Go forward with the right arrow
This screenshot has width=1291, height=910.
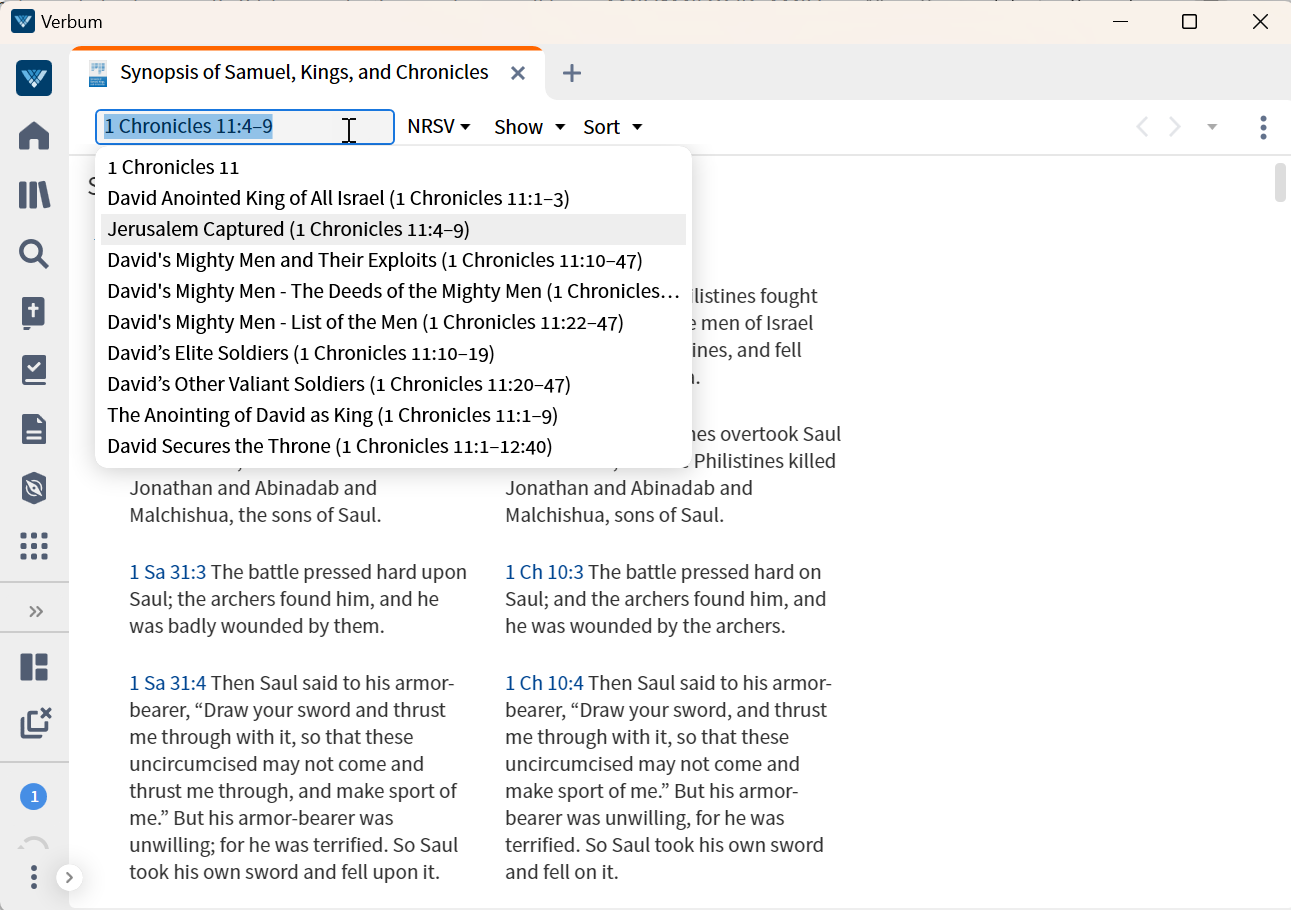(x=1176, y=127)
